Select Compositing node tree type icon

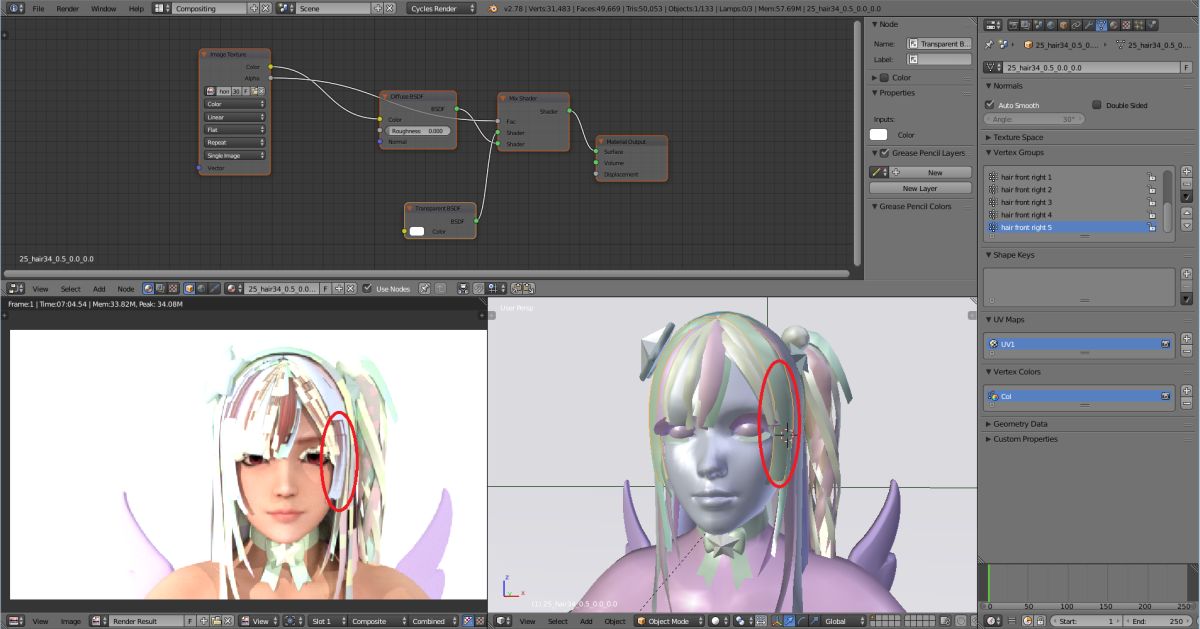click(160, 288)
